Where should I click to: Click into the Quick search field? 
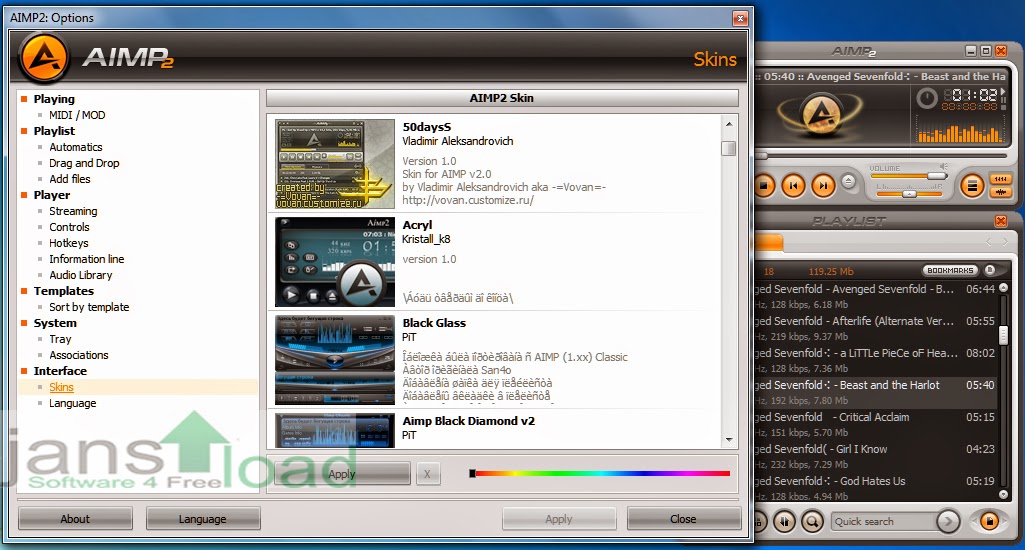tap(882, 521)
